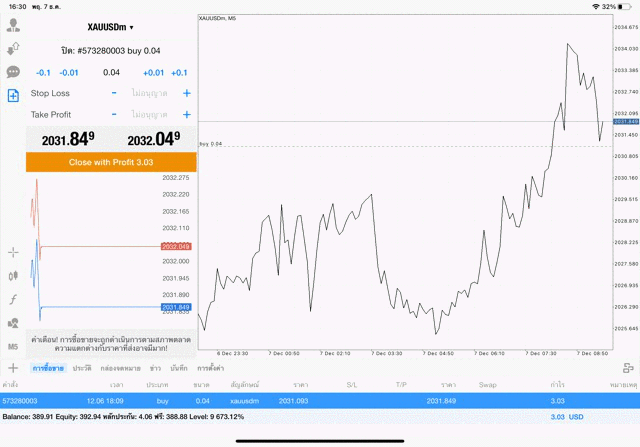Click the Take Profit value field
This screenshot has width=640, height=447.
[x=150, y=114]
